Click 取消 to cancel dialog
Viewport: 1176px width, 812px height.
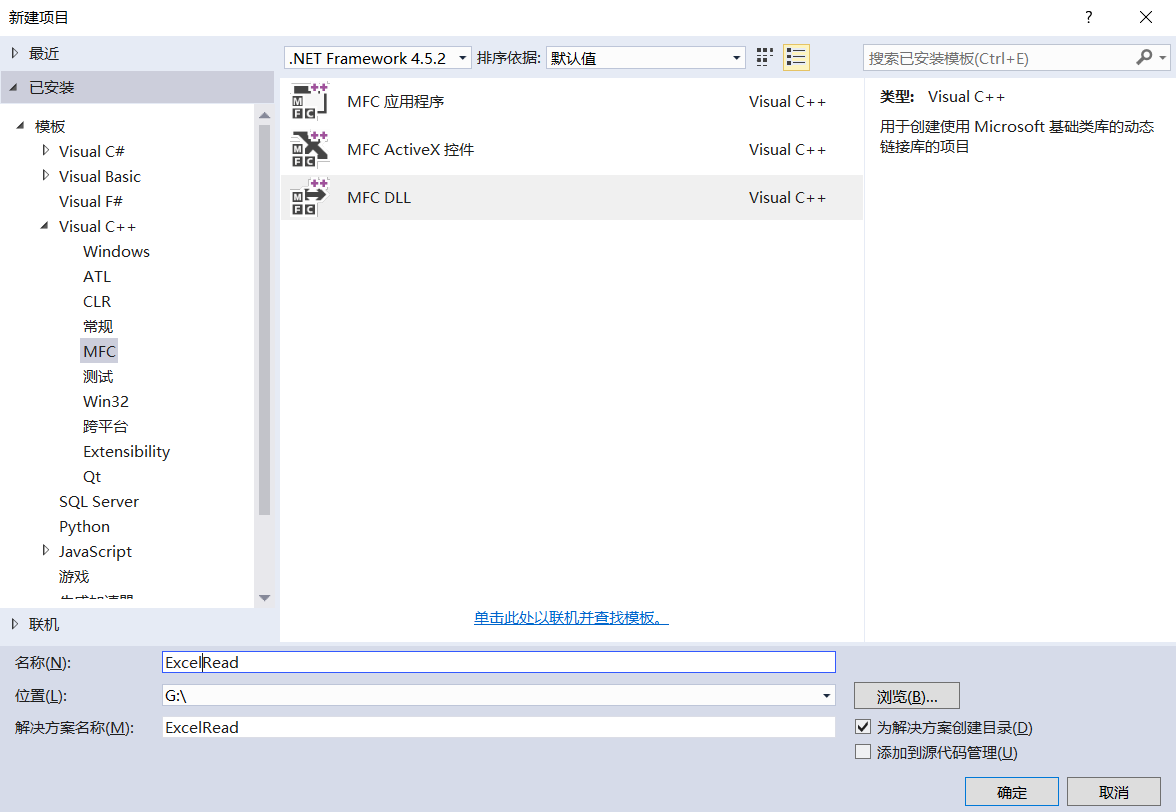click(1114, 792)
